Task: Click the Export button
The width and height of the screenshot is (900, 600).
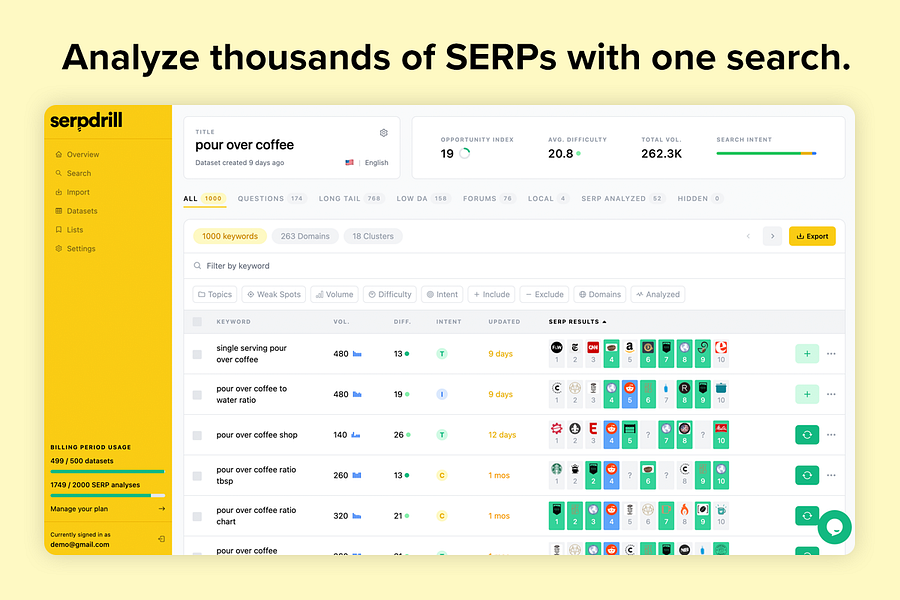Action: pyautogui.click(x=812, y=236)
